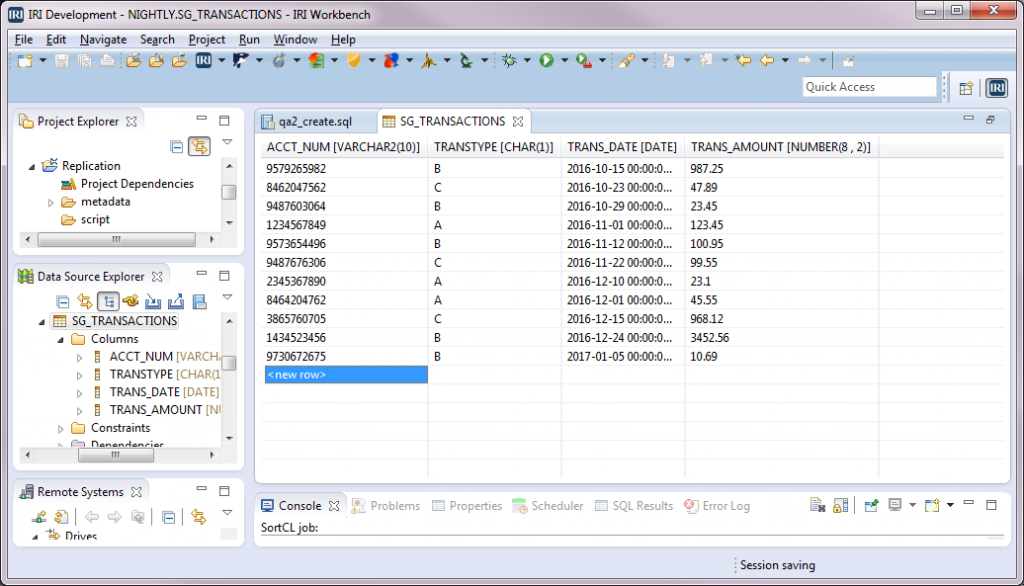Activate the IRI perspective button top right
The height and width of the screenshot is (586, 1024).
pos(997,87)
